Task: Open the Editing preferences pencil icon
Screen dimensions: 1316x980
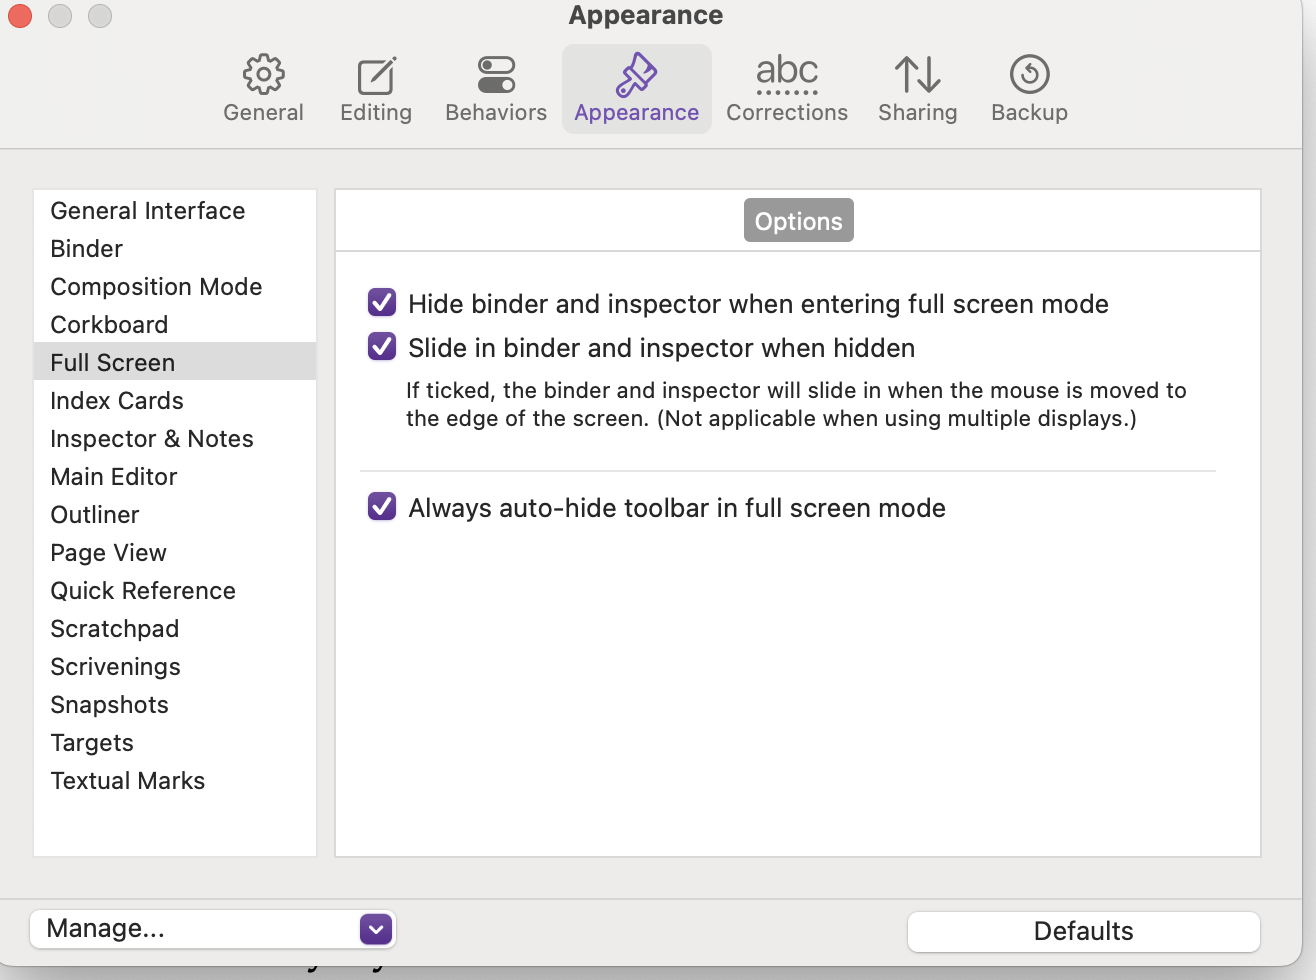Action: pyautogui.click(x=376, y=75)
